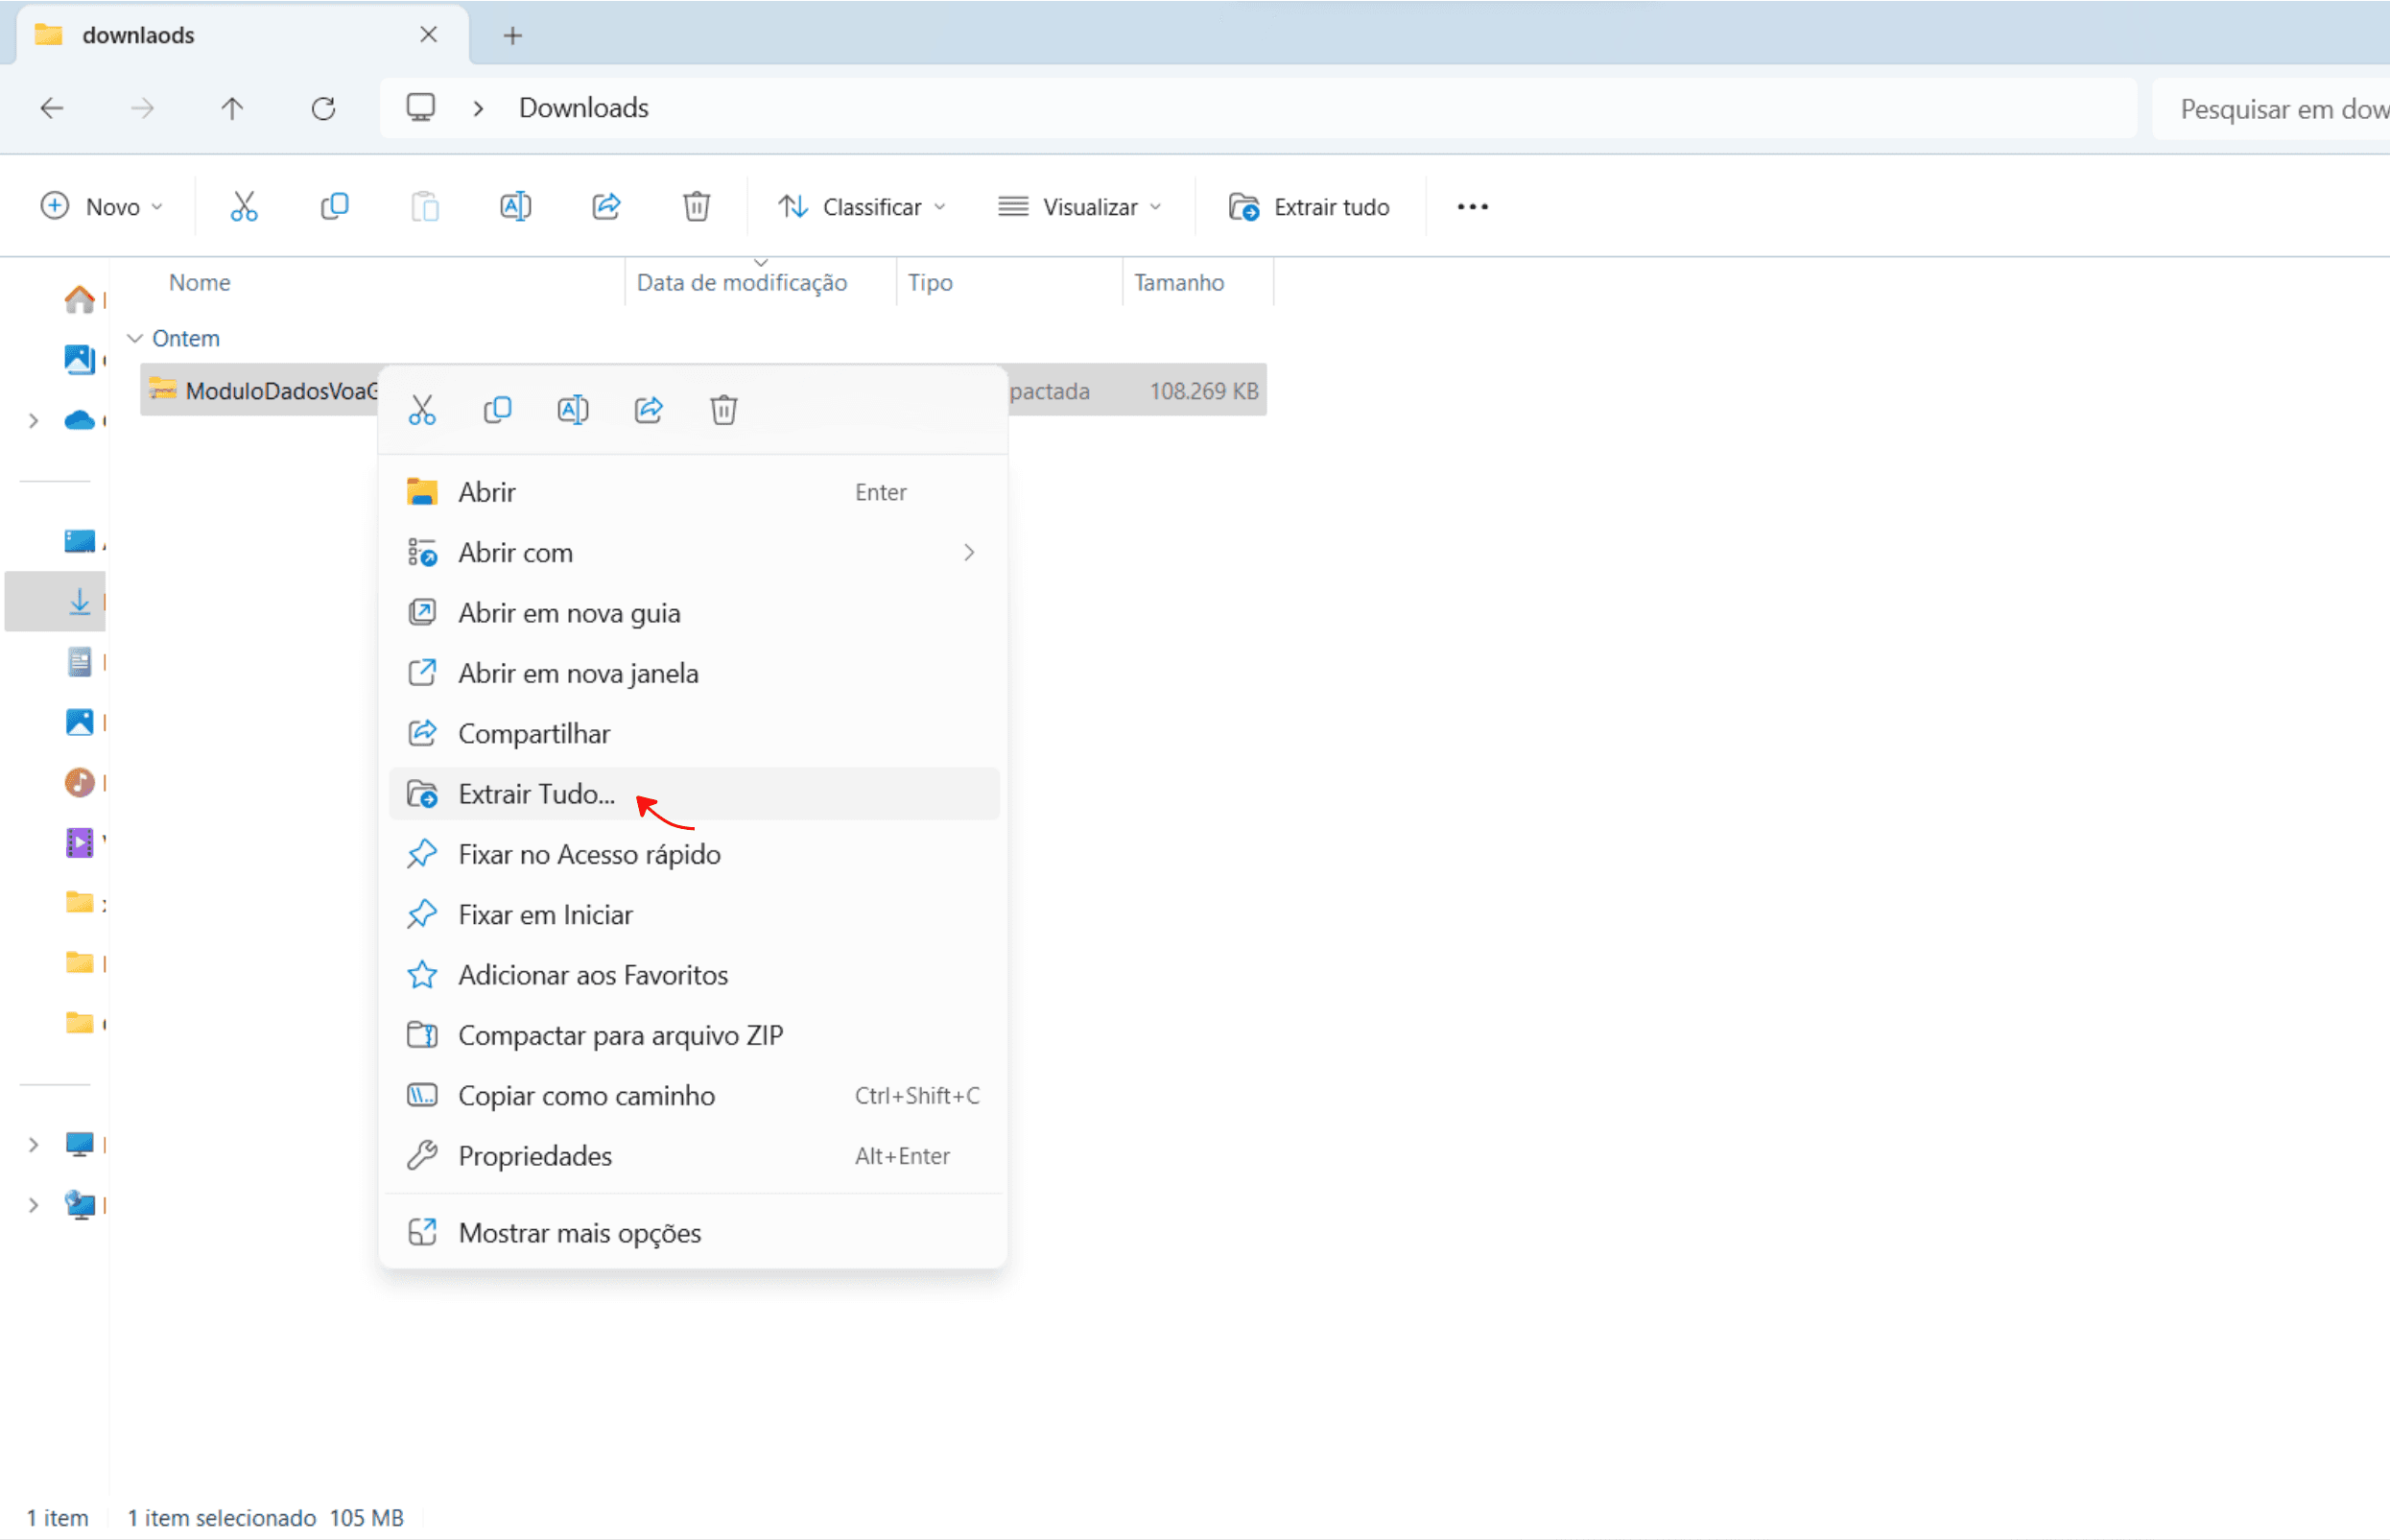Go forward with the right arrow
This screenshot has height=1540, width=2390.
[142, 108]
